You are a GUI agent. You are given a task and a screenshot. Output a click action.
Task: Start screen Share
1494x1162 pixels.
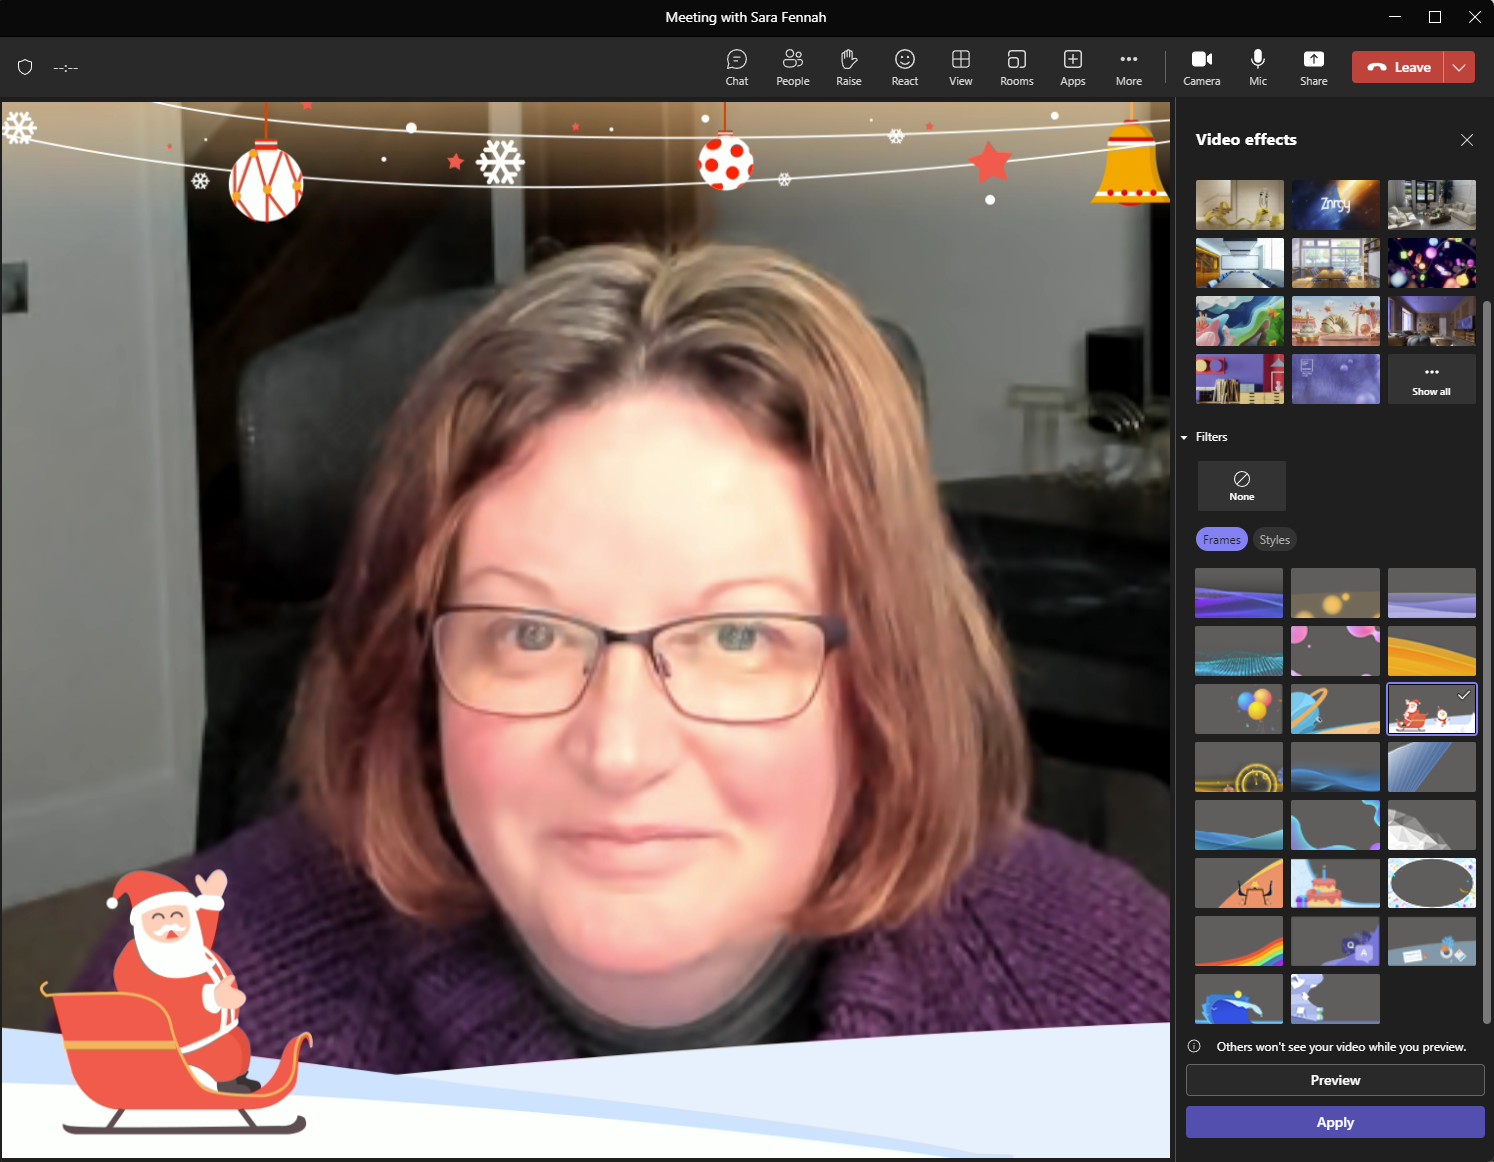(x=1313, y=67)
